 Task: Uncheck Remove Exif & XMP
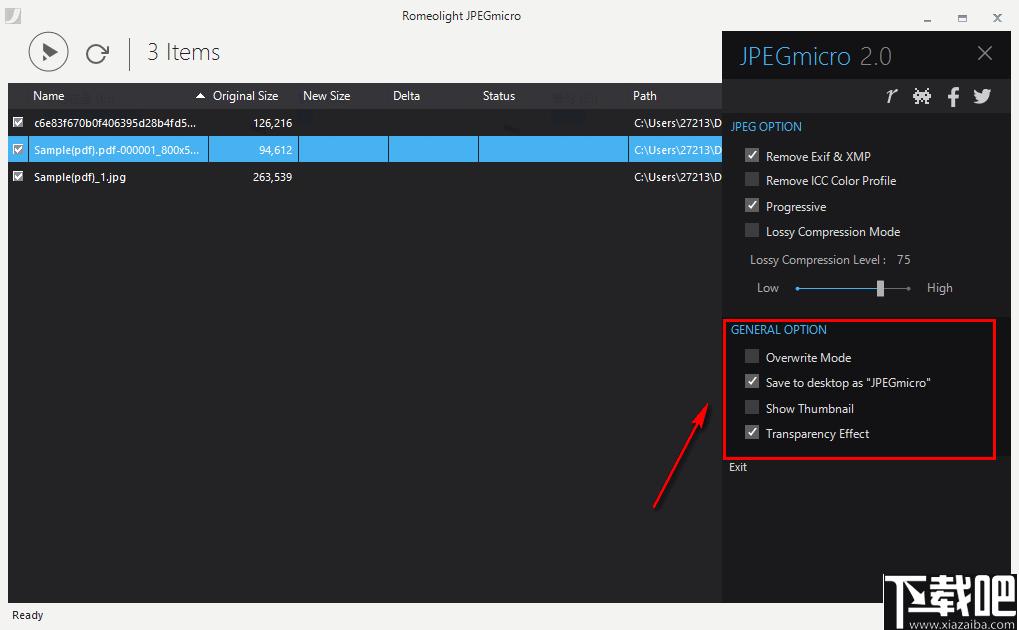pyautogui.click(x=752, y=155)
